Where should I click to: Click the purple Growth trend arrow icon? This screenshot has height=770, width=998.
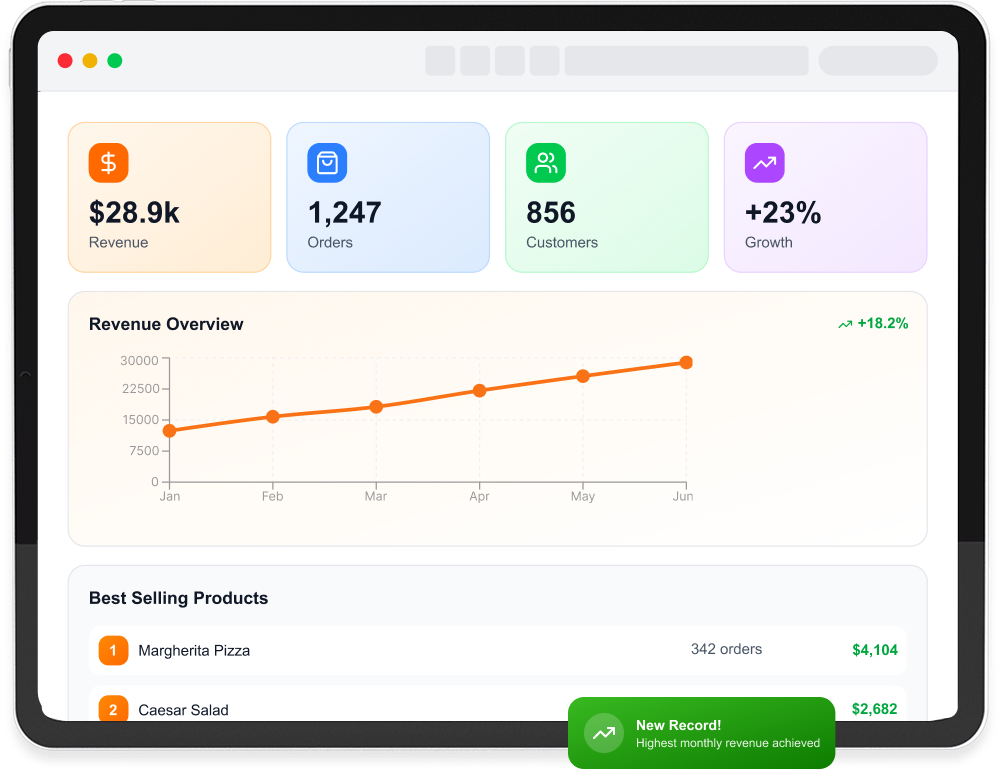pos(765,163)
